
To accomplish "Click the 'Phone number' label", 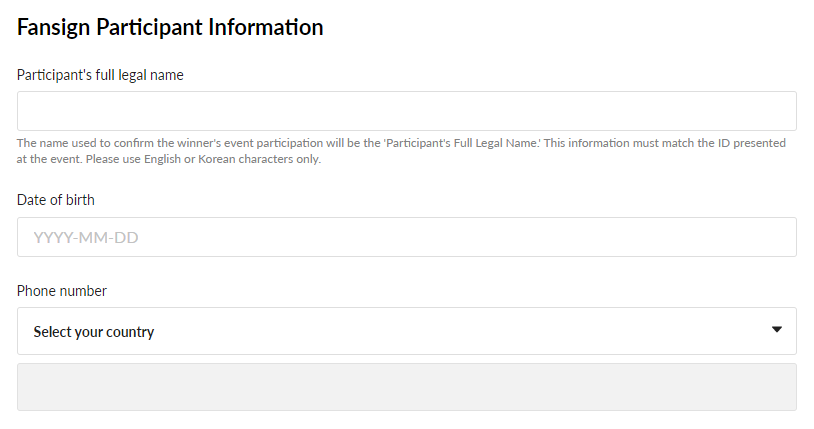I will click(x=62, y=291).
